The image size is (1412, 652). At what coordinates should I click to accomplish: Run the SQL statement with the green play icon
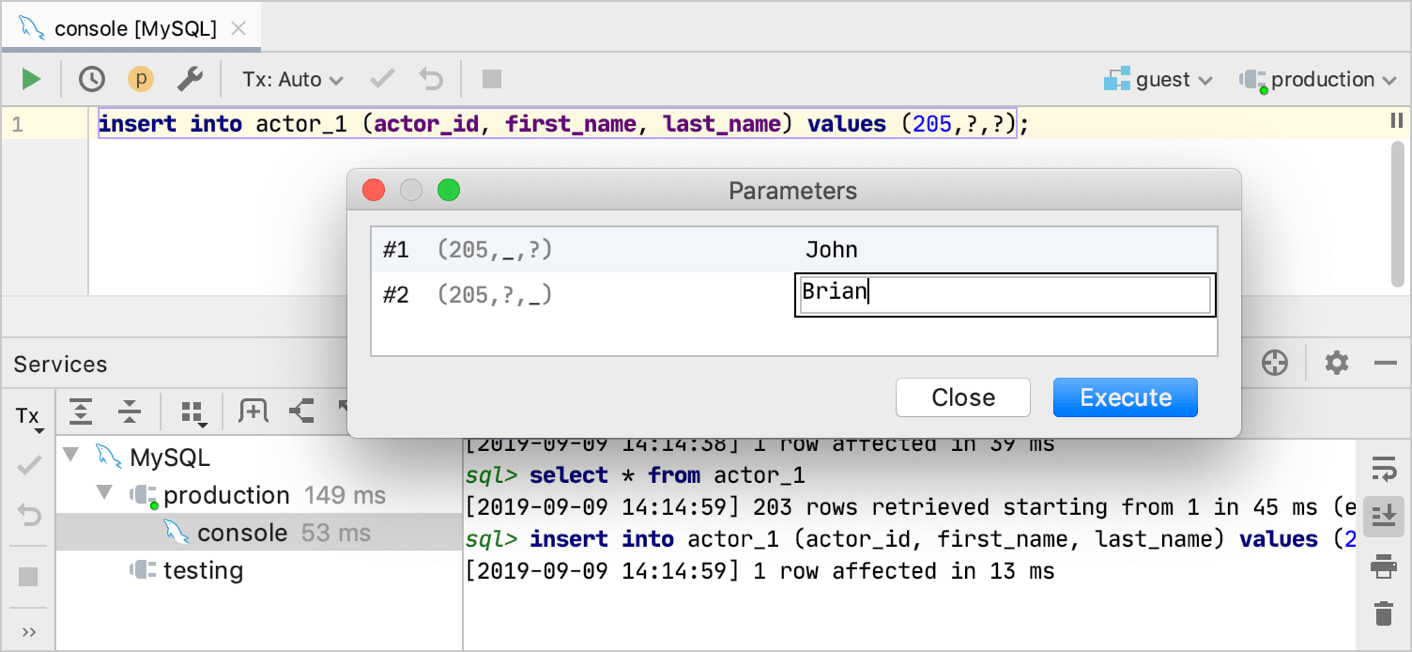29,79
